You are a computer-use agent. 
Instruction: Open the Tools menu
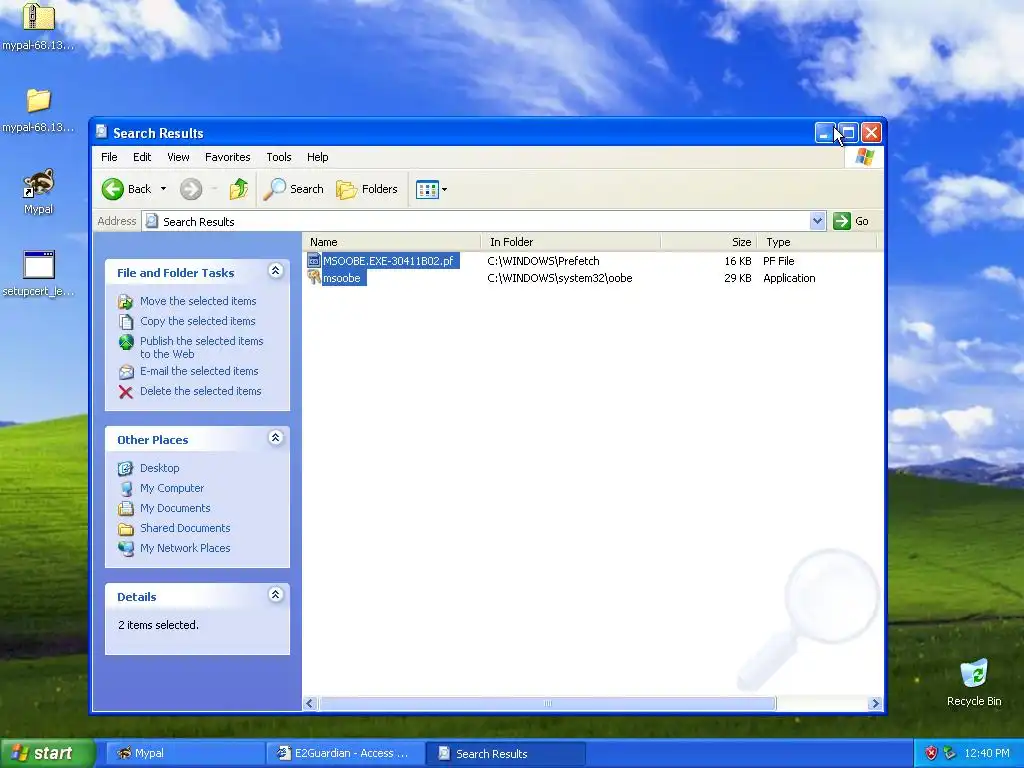point(278,157)
